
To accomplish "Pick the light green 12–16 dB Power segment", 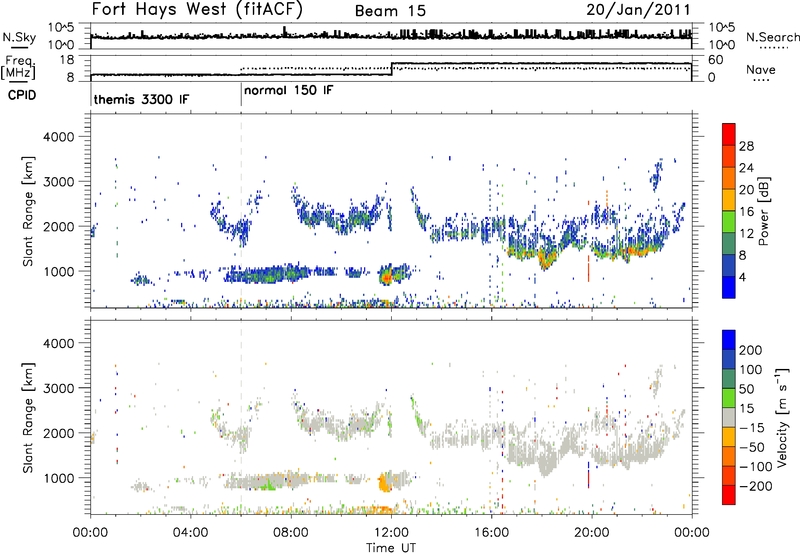I will tap(729, 221).
